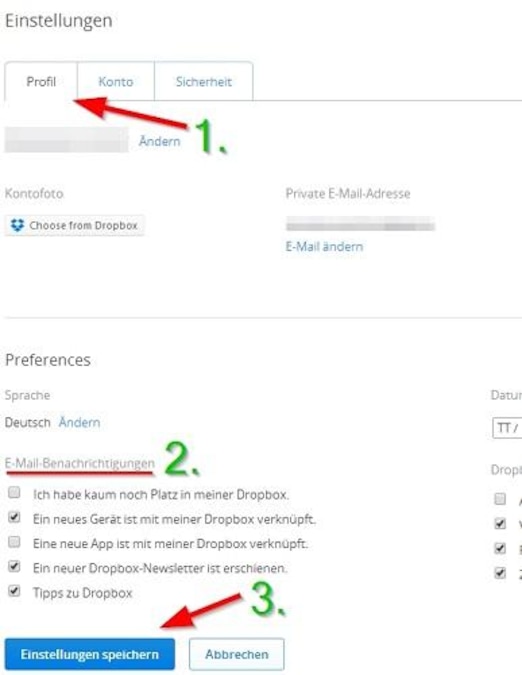The height and width of the screenshot is (675, 522).
Task: Switch to the Sicherheit tab
Action: tap(204, 81)
